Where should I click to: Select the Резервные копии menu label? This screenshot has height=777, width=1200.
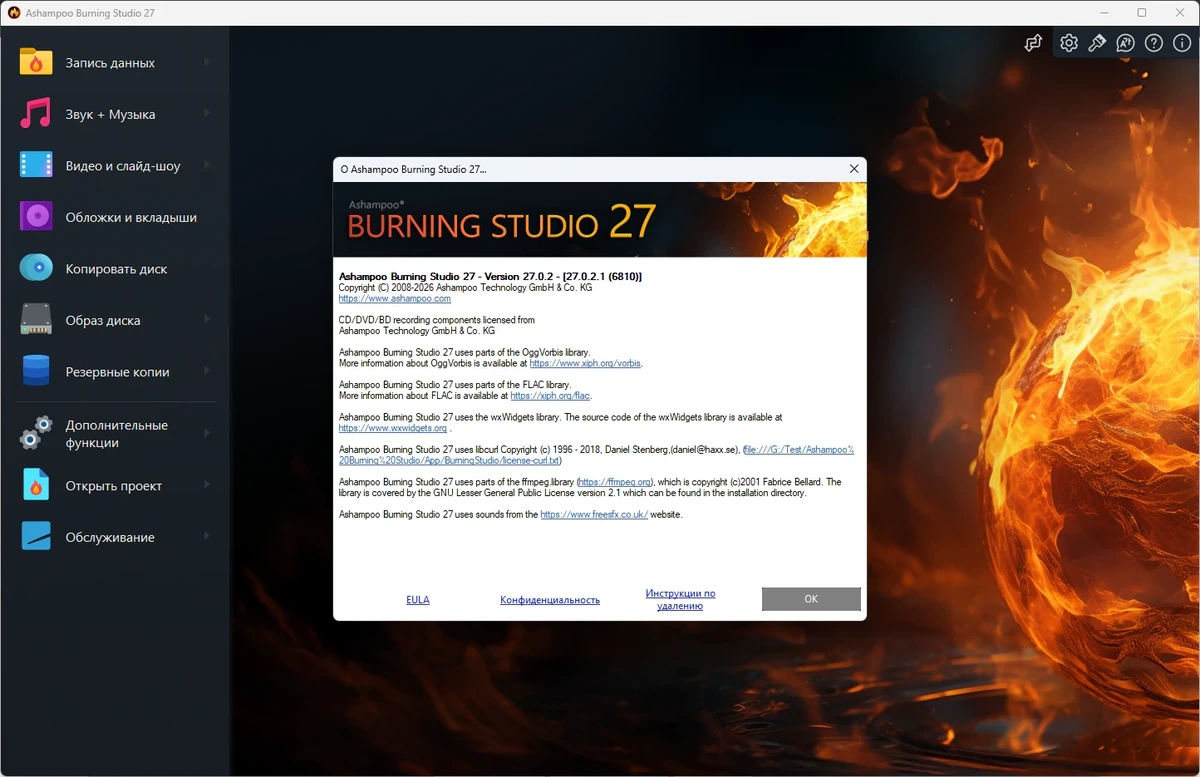coord(117,372)
